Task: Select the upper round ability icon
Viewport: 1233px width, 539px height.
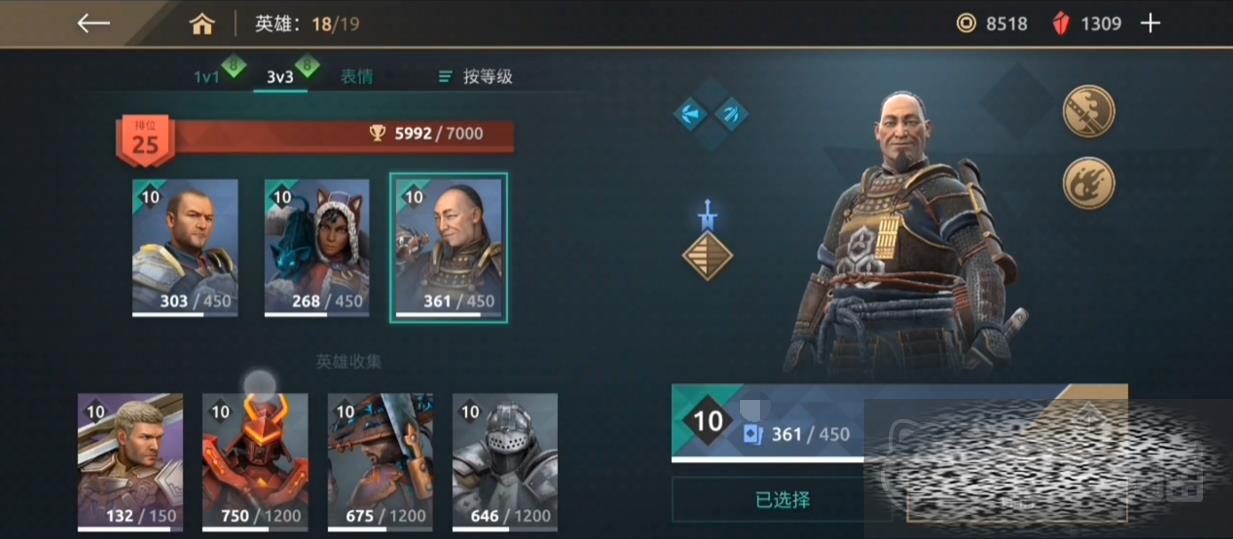Action: 1088,111
